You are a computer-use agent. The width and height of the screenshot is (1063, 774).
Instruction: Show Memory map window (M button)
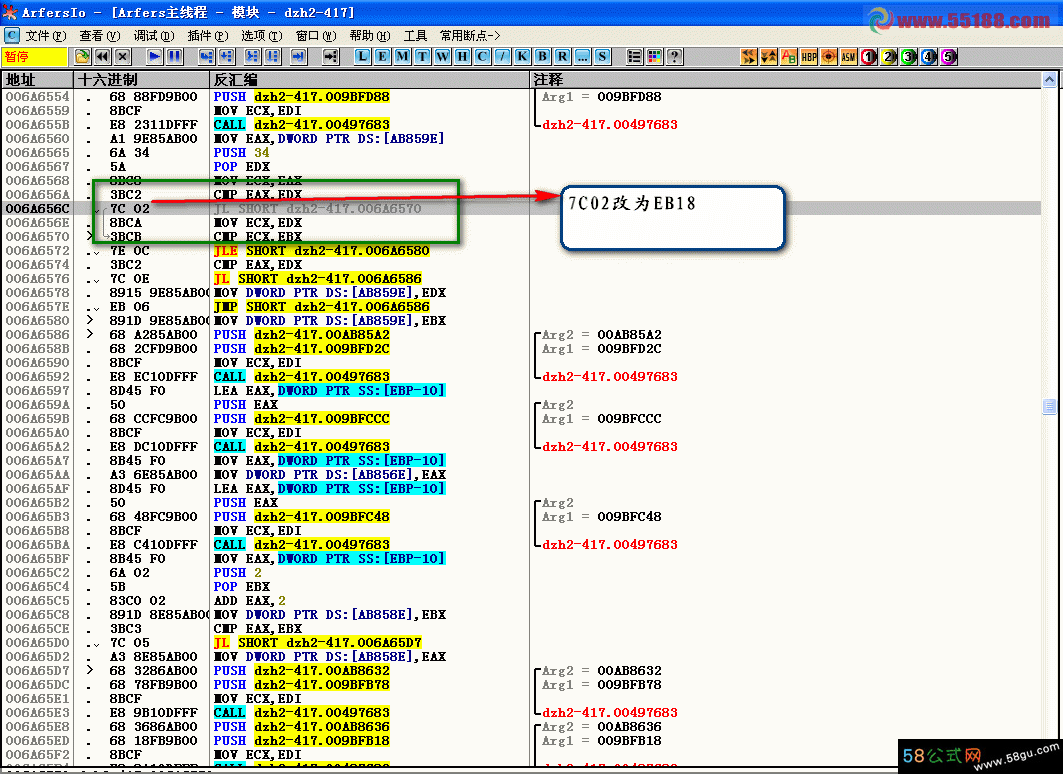(x=403, y=57)
